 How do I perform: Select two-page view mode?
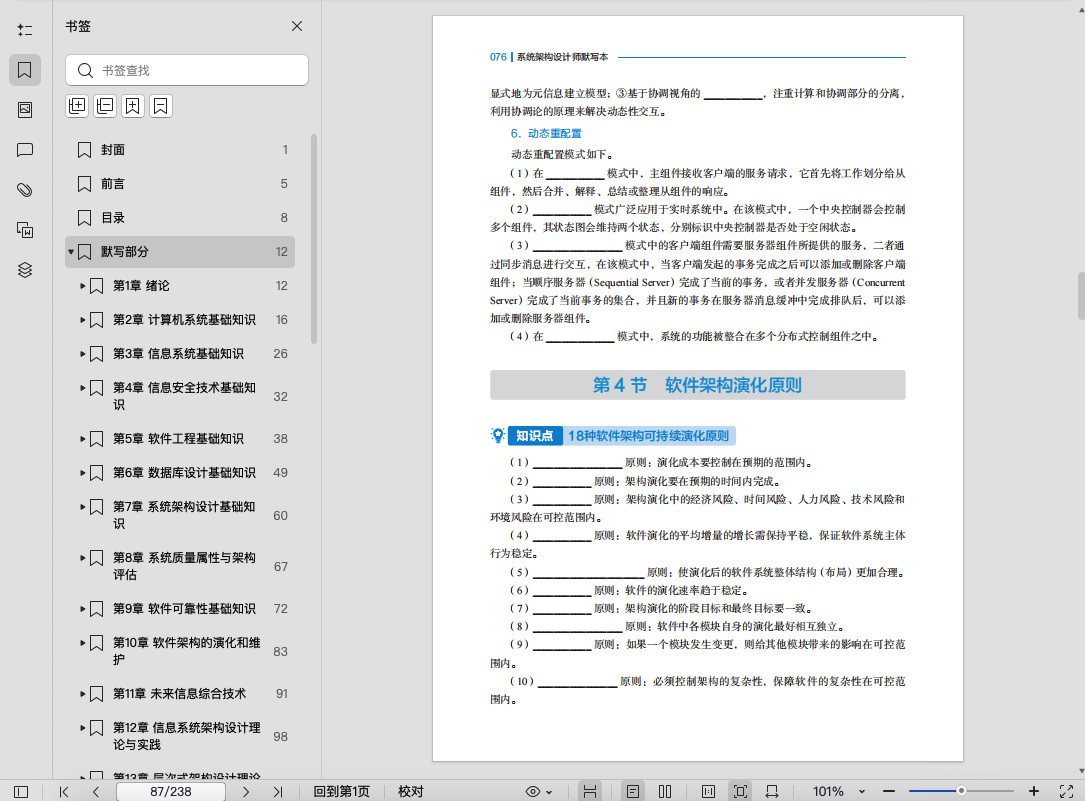tap(665, 791)
